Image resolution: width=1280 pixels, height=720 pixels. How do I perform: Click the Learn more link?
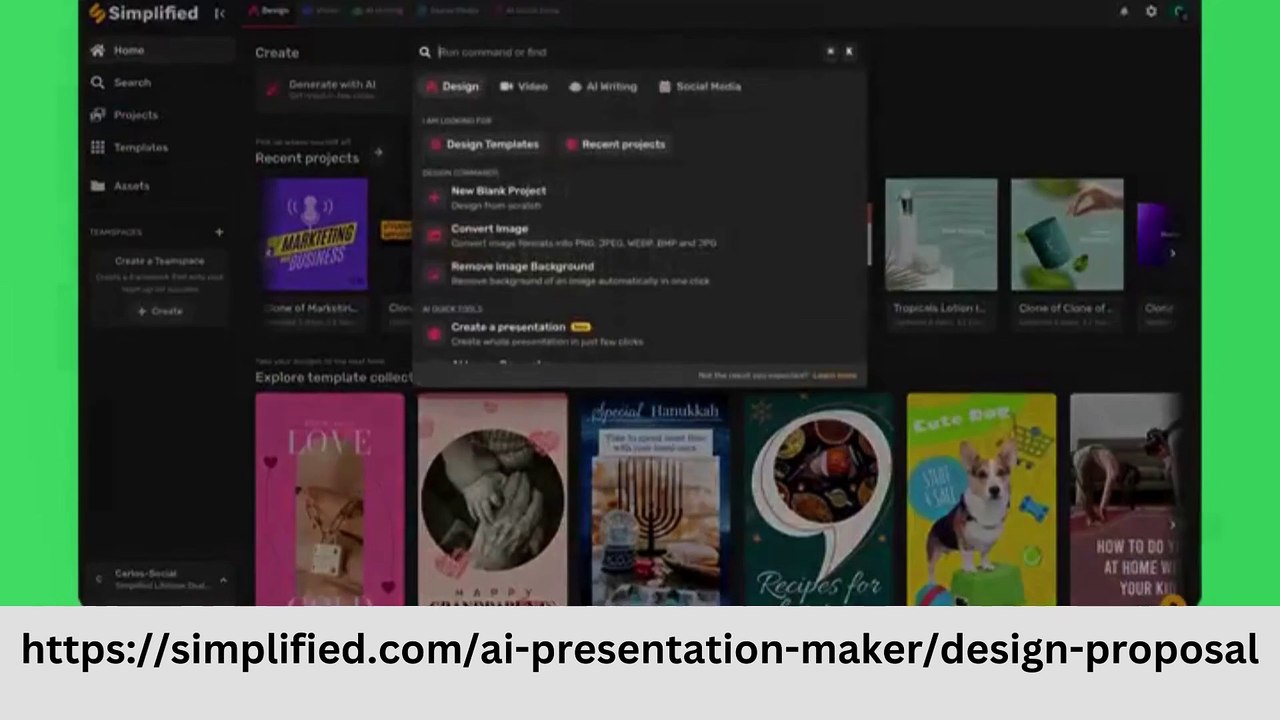pos(835,376)
